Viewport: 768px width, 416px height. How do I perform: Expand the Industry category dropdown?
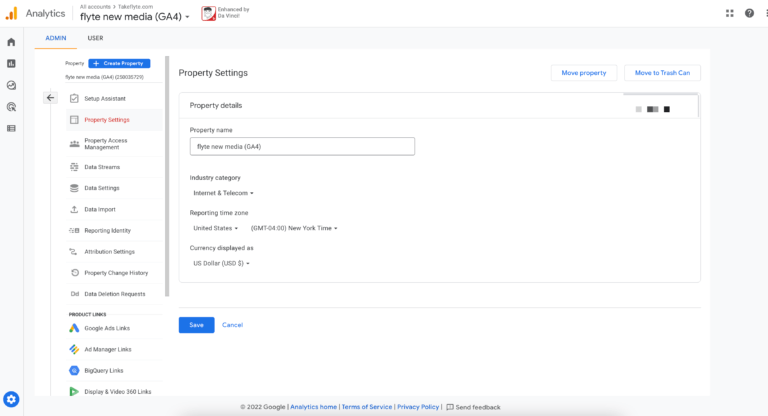pyautogui.click(x=223, y=193)
